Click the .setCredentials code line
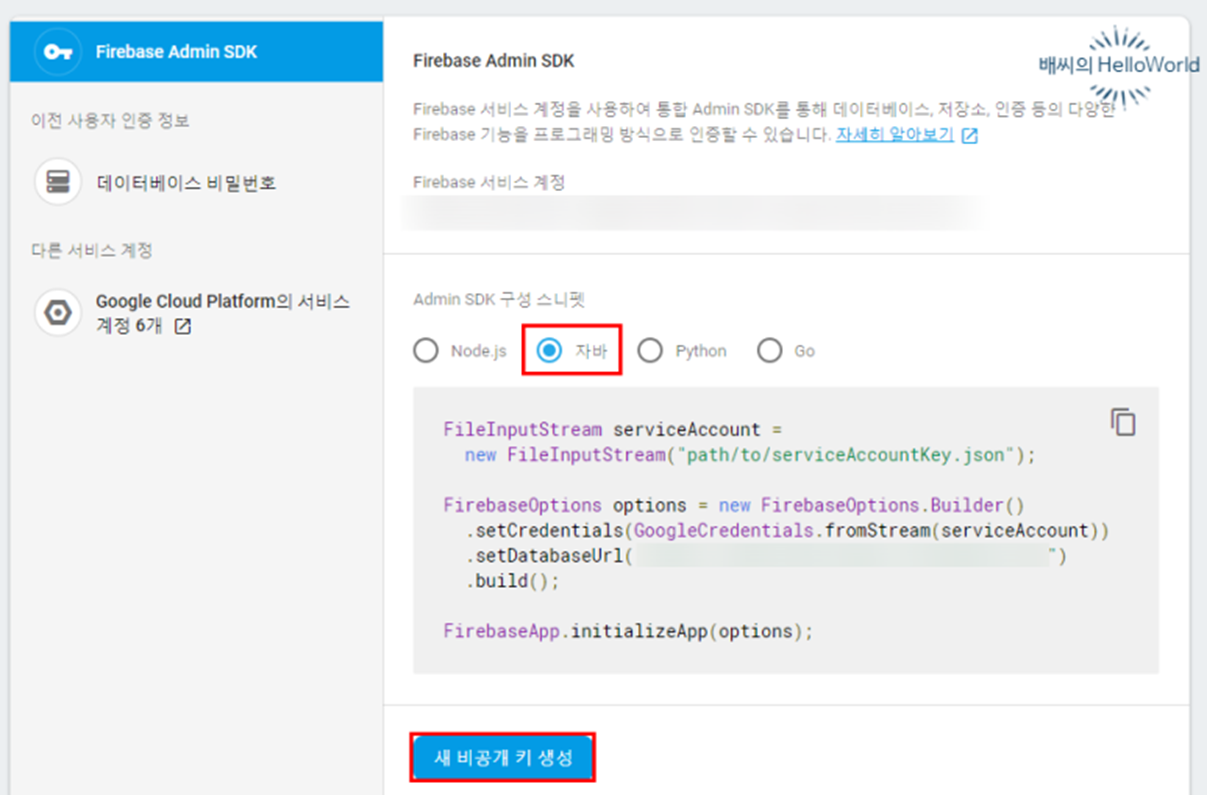The height and width of the screenshot is (795, 1207). 786,531
